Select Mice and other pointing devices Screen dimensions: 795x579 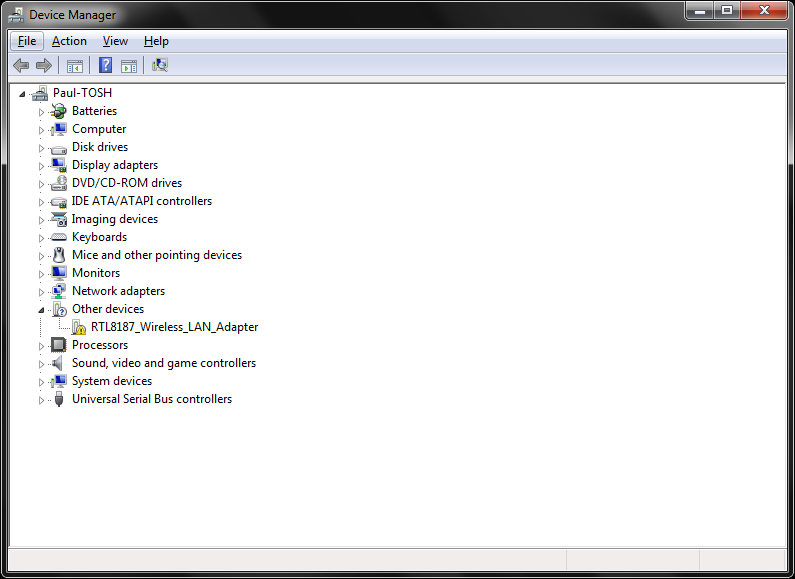[156, 255]
